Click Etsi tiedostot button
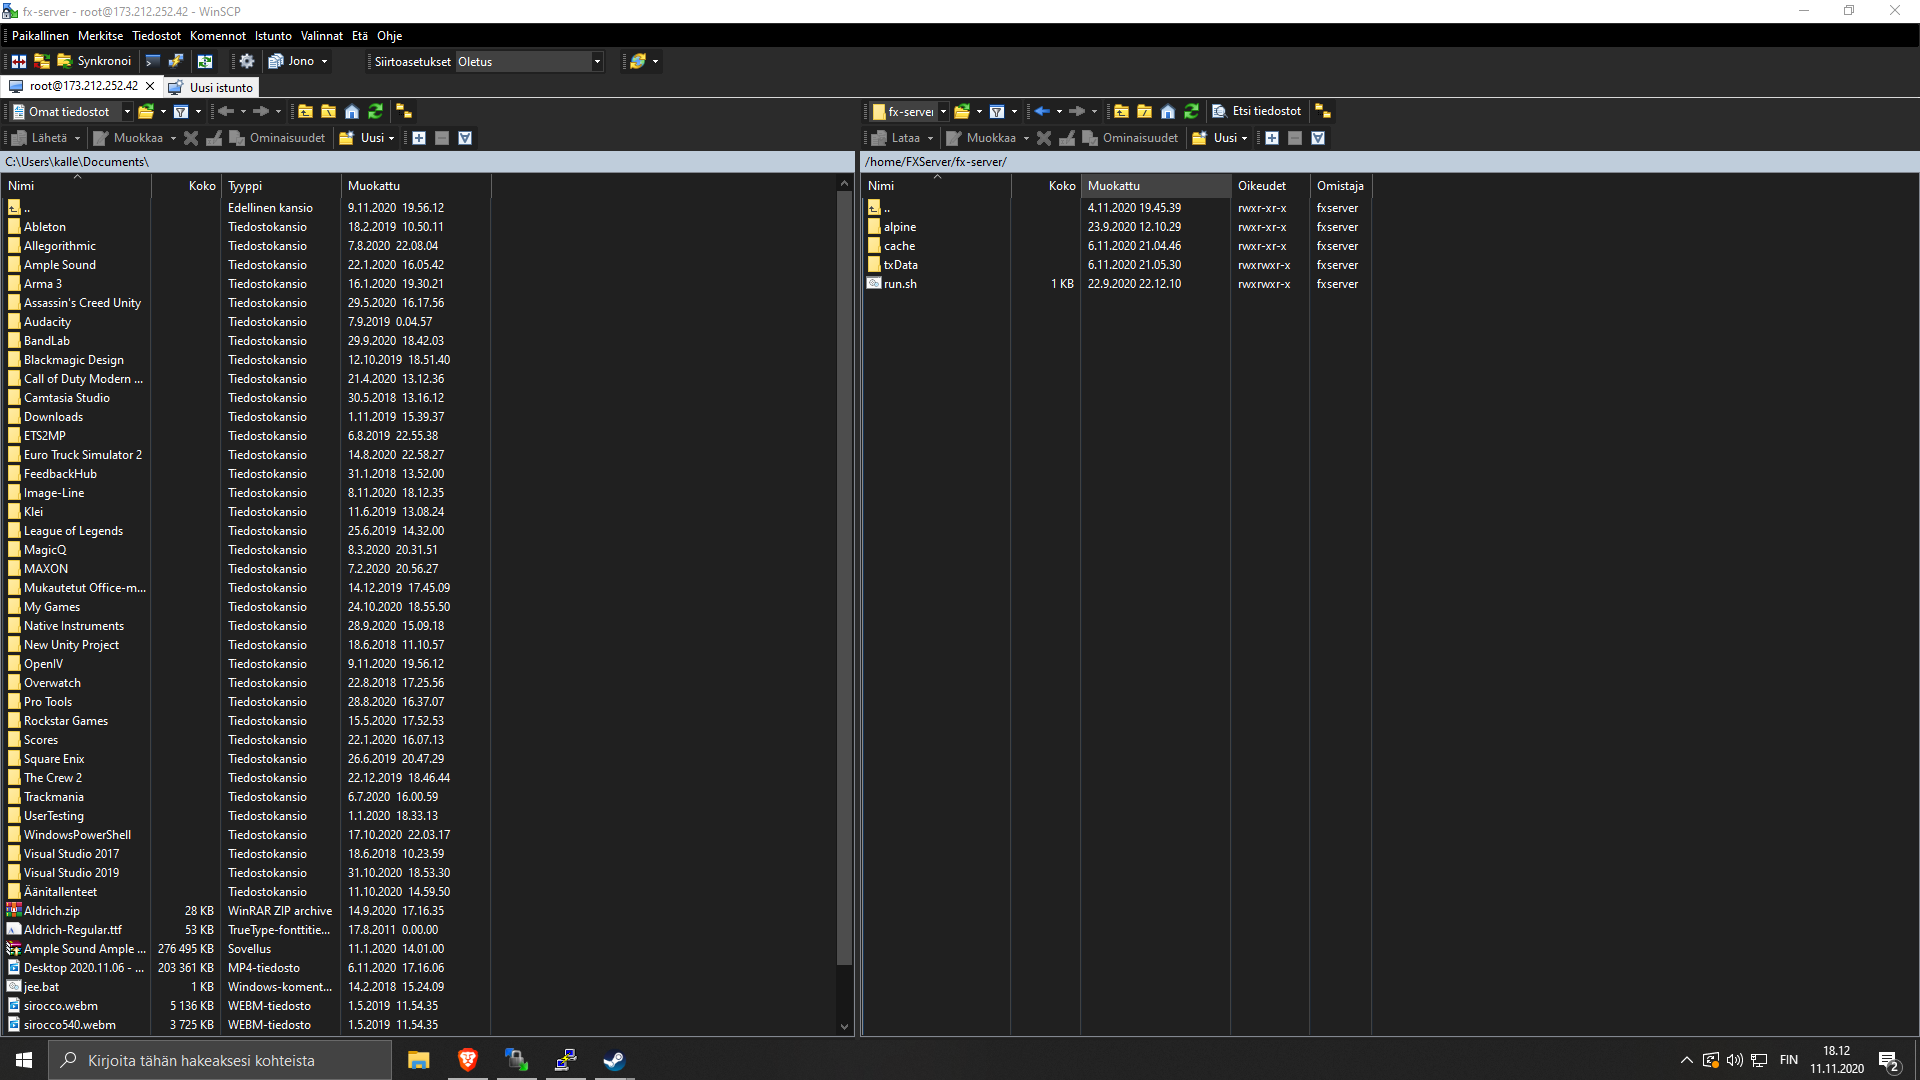1920x1080 pixels. (x=1257, y=111)
